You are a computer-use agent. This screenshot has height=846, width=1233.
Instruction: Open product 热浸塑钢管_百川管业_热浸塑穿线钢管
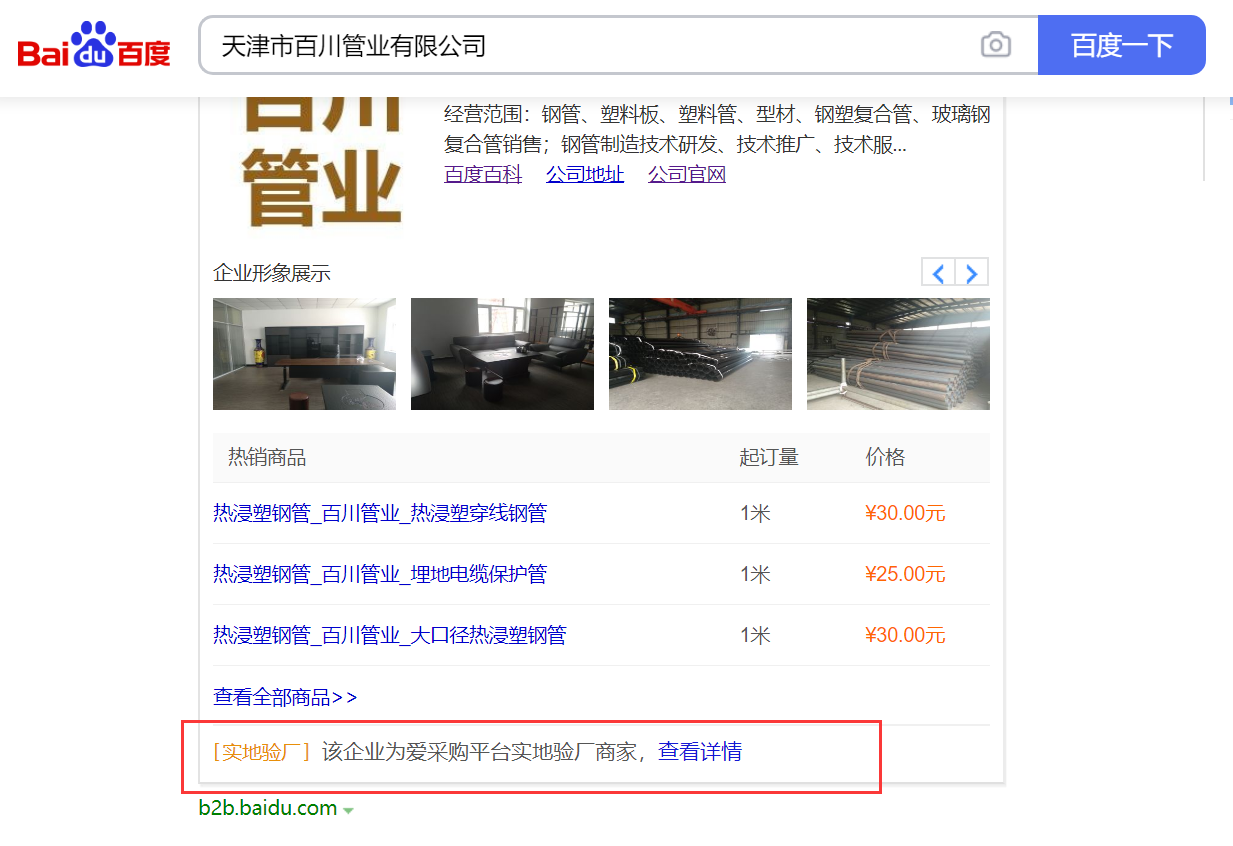pyautogui.click(x=380, y=513)
